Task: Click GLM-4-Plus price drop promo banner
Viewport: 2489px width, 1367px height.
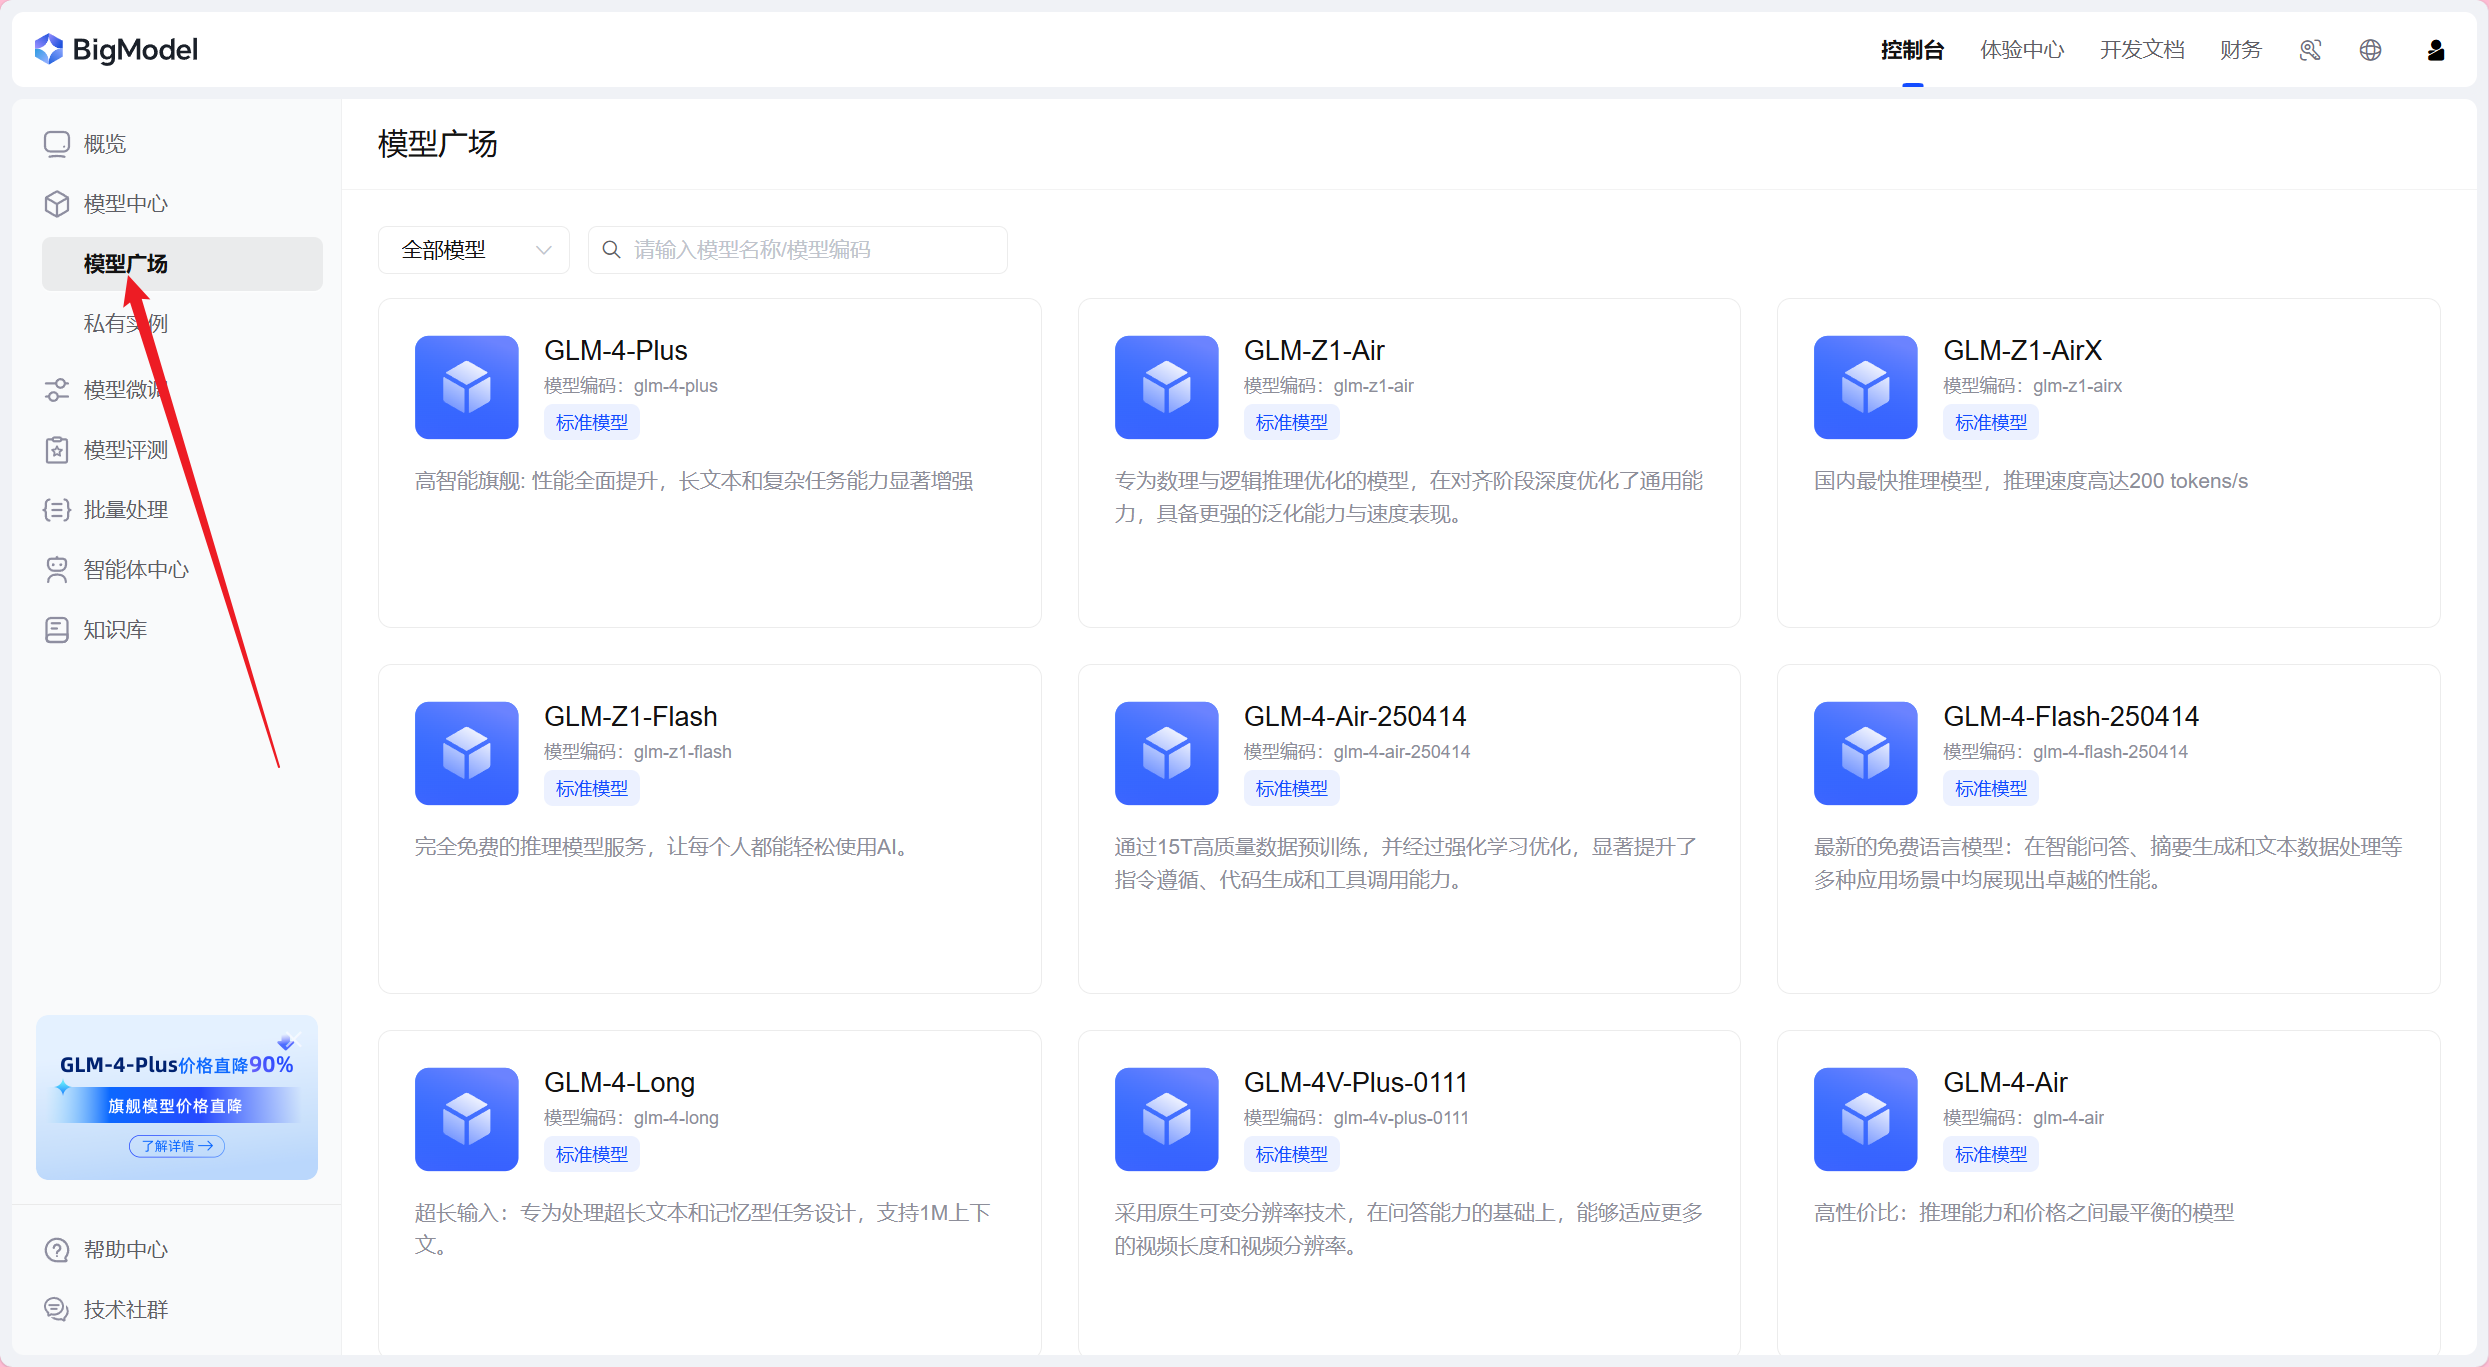Action: 177,1098
